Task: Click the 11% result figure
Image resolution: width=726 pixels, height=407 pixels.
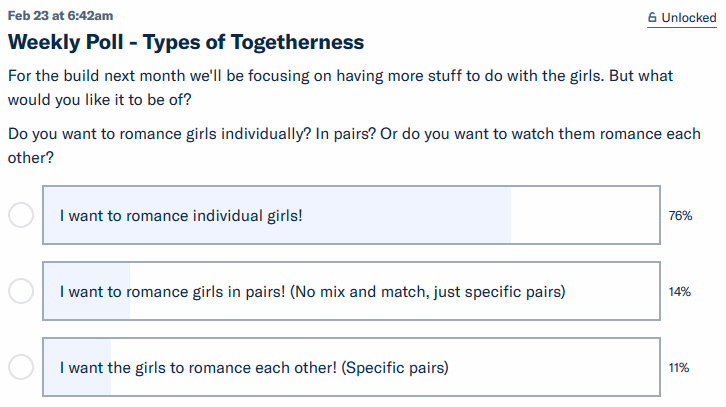Action: point(680,367)
